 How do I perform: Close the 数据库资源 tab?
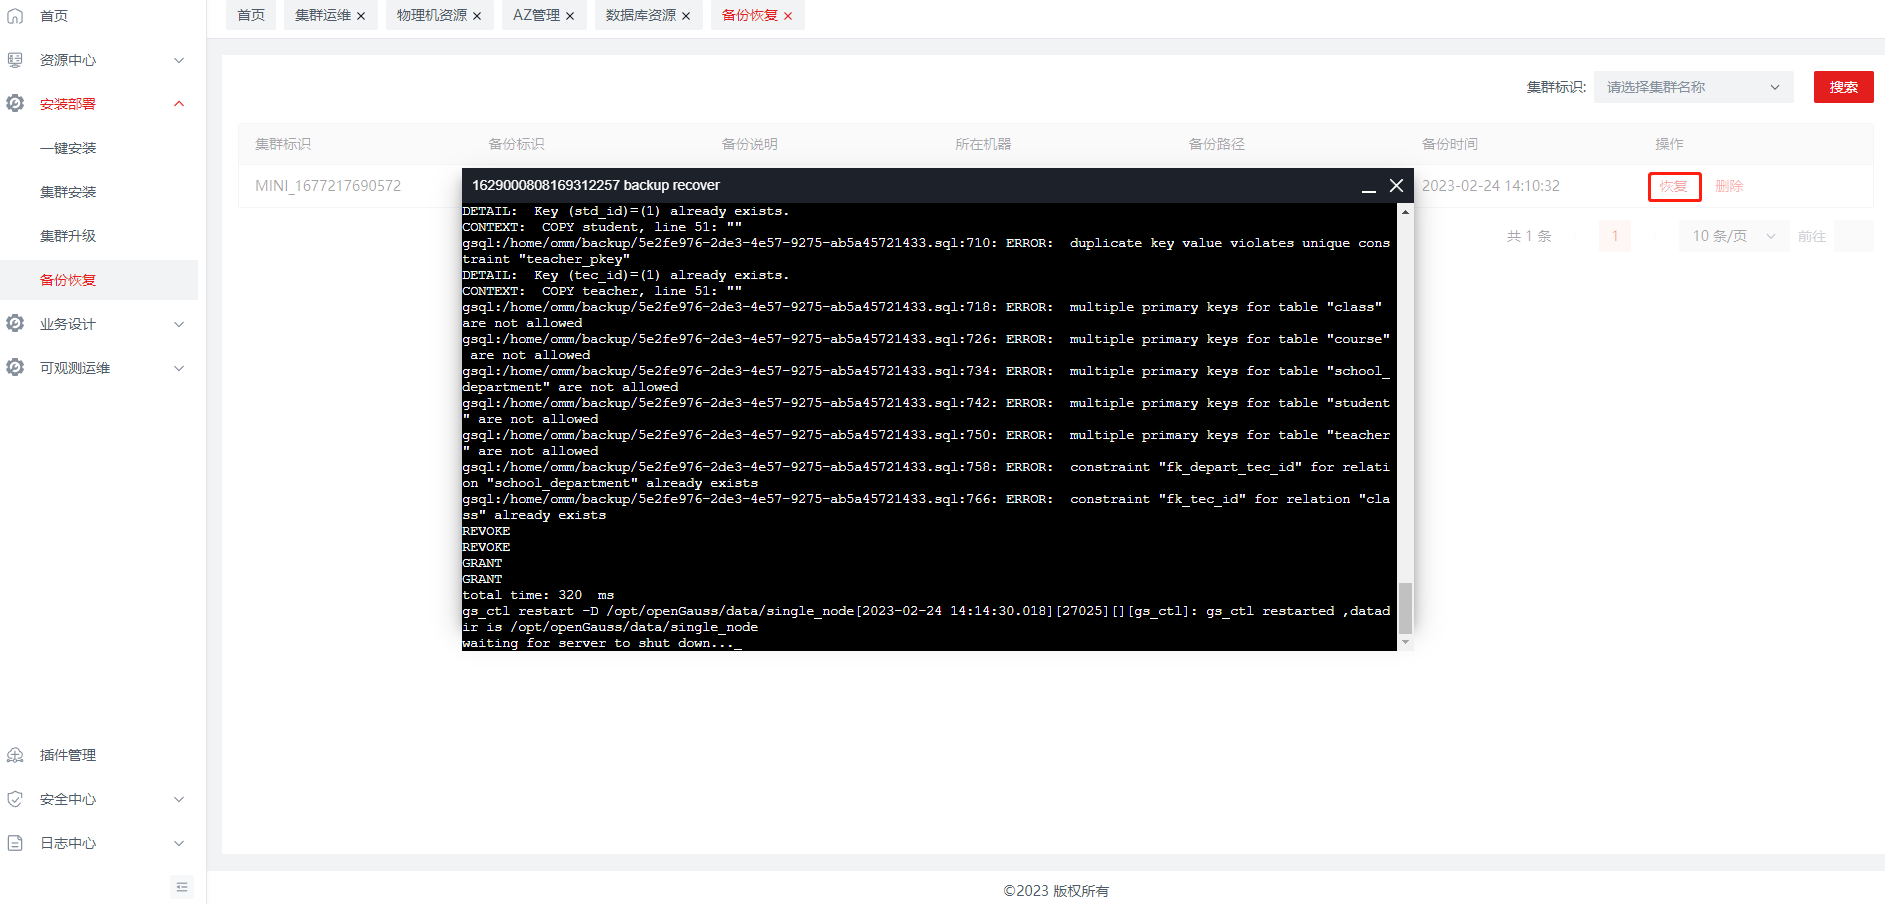686,16
